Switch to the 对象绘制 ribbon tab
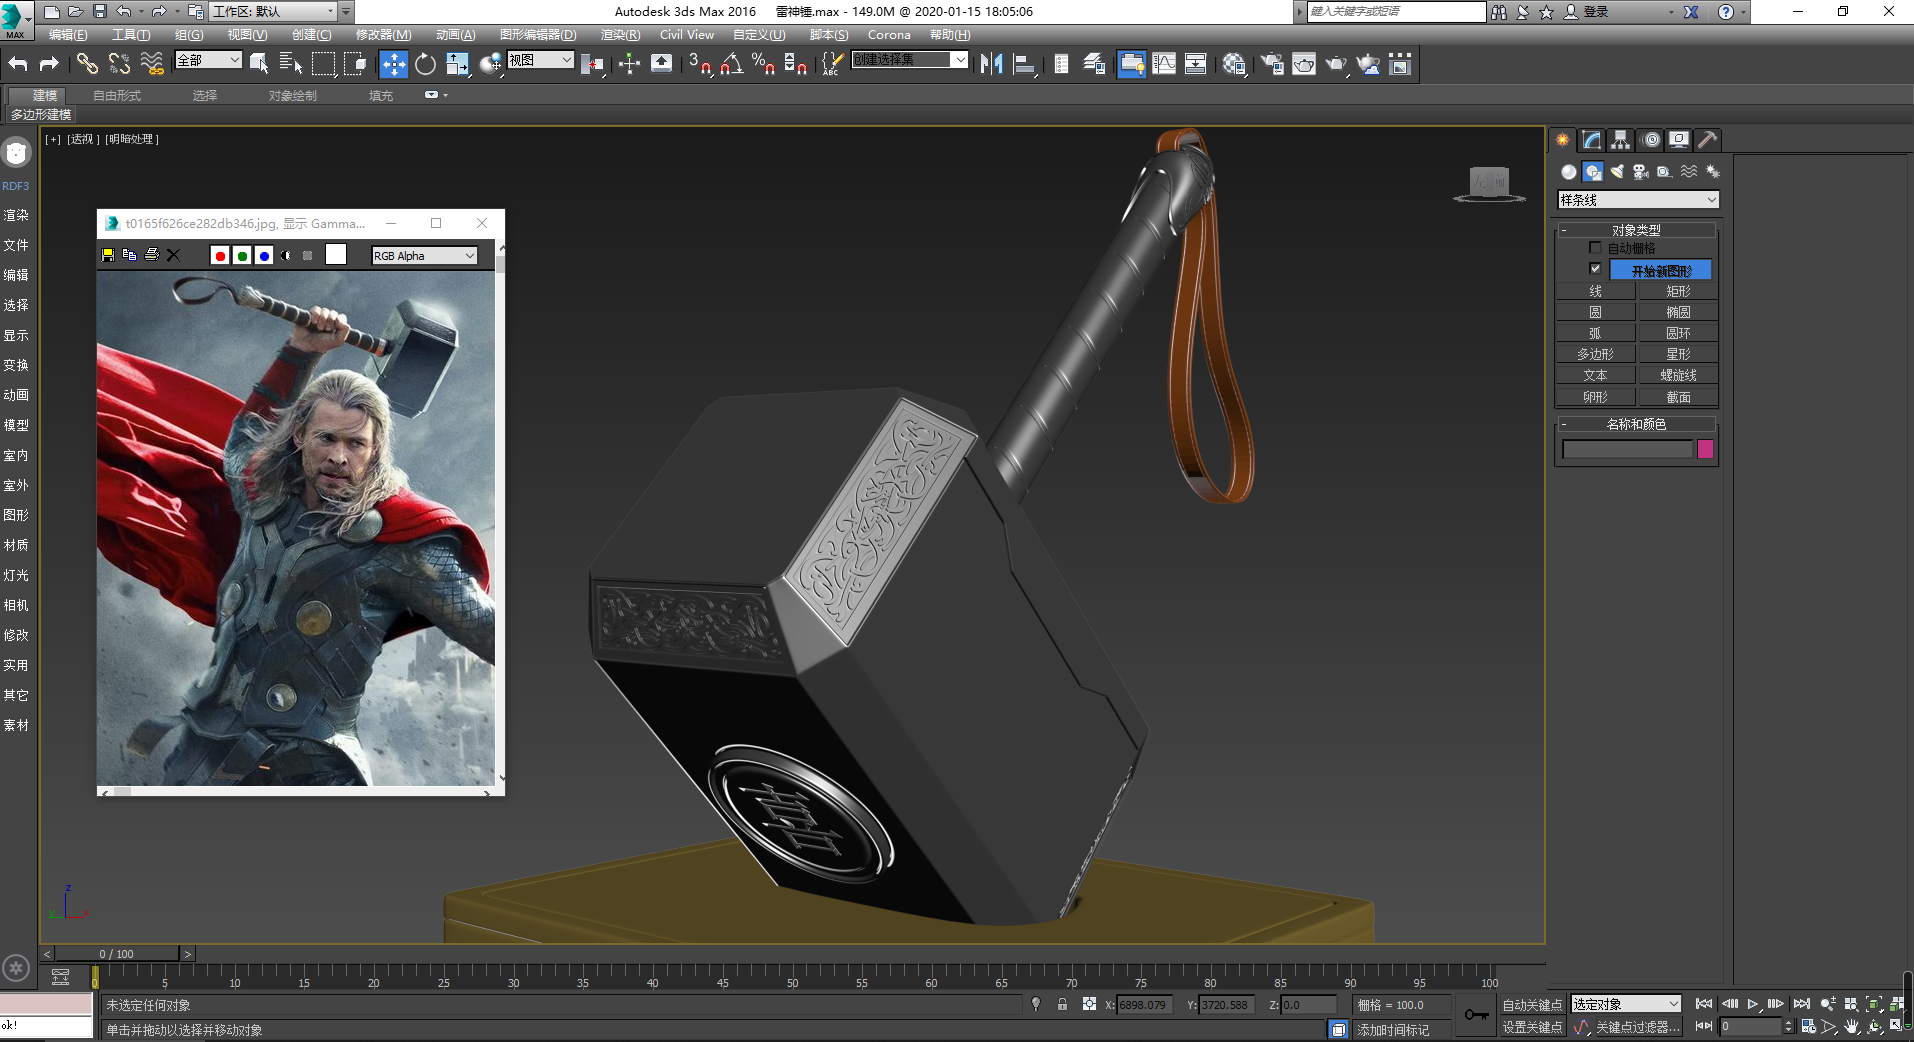 tap(292, 96)
